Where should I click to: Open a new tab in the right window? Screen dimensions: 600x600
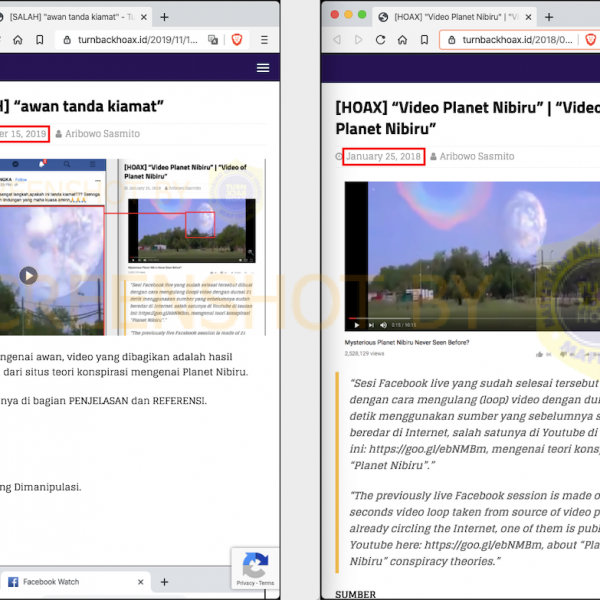tap(549, 17)
